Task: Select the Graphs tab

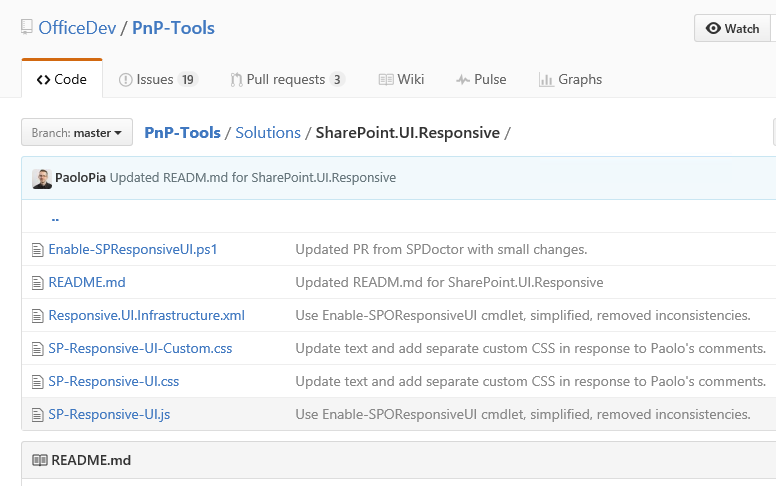Action: point(570,80)
